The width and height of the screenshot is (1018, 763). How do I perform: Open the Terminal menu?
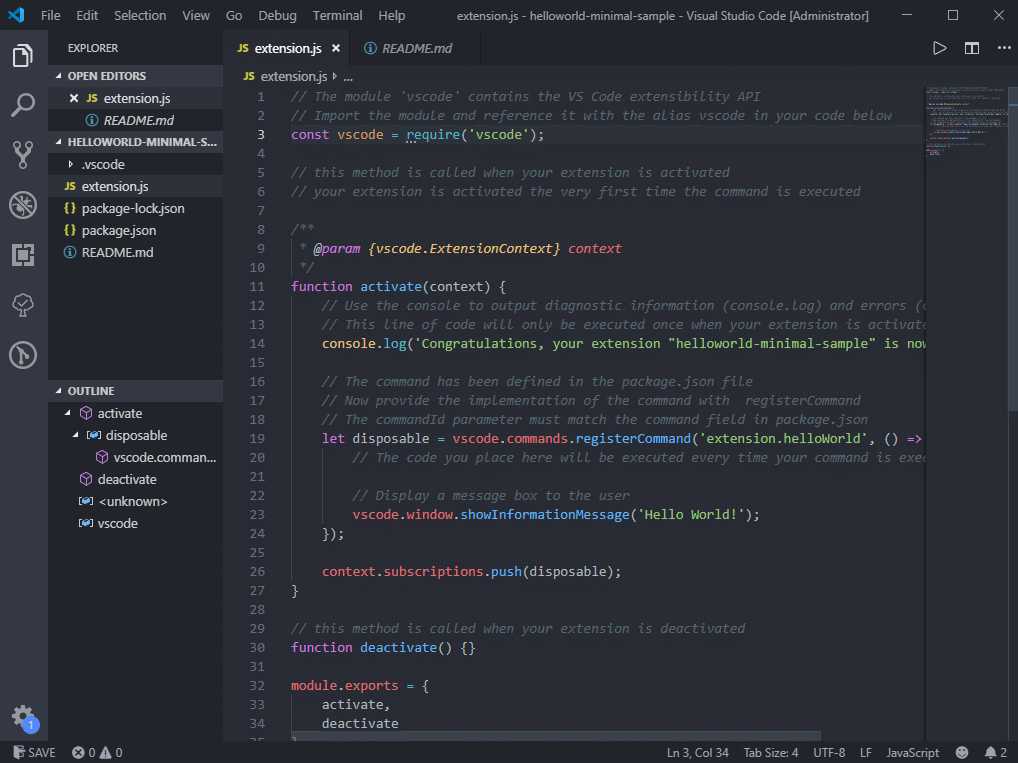(337, 16)
